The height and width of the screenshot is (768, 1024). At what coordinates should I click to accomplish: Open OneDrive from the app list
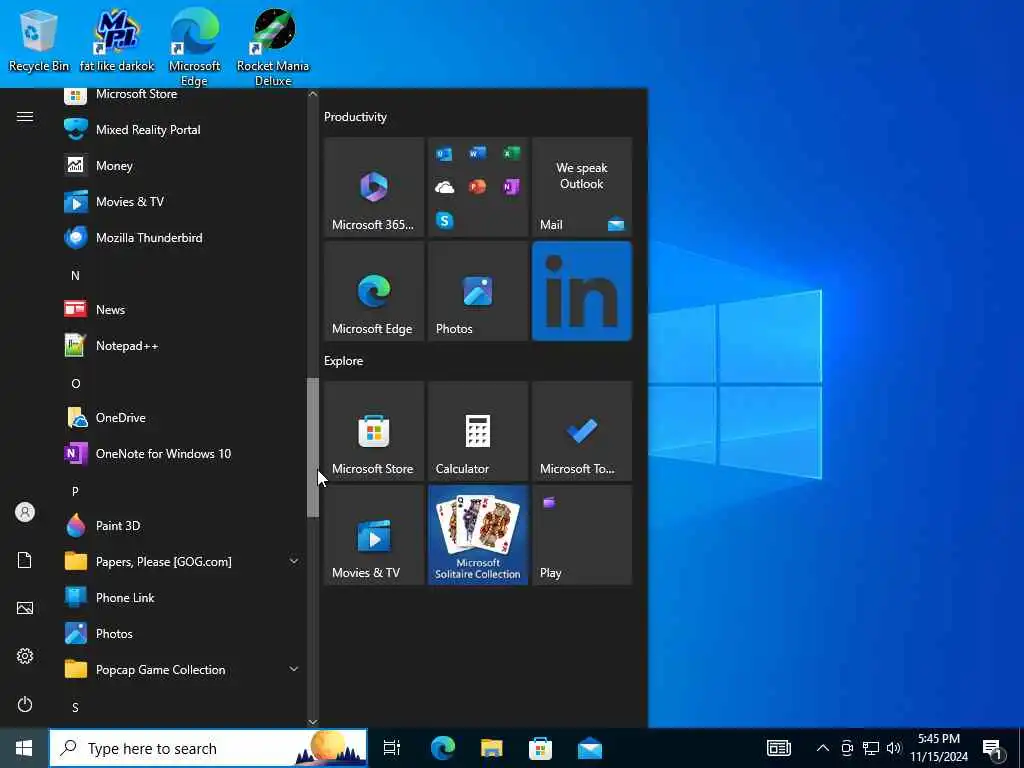[x=181, y=417]
